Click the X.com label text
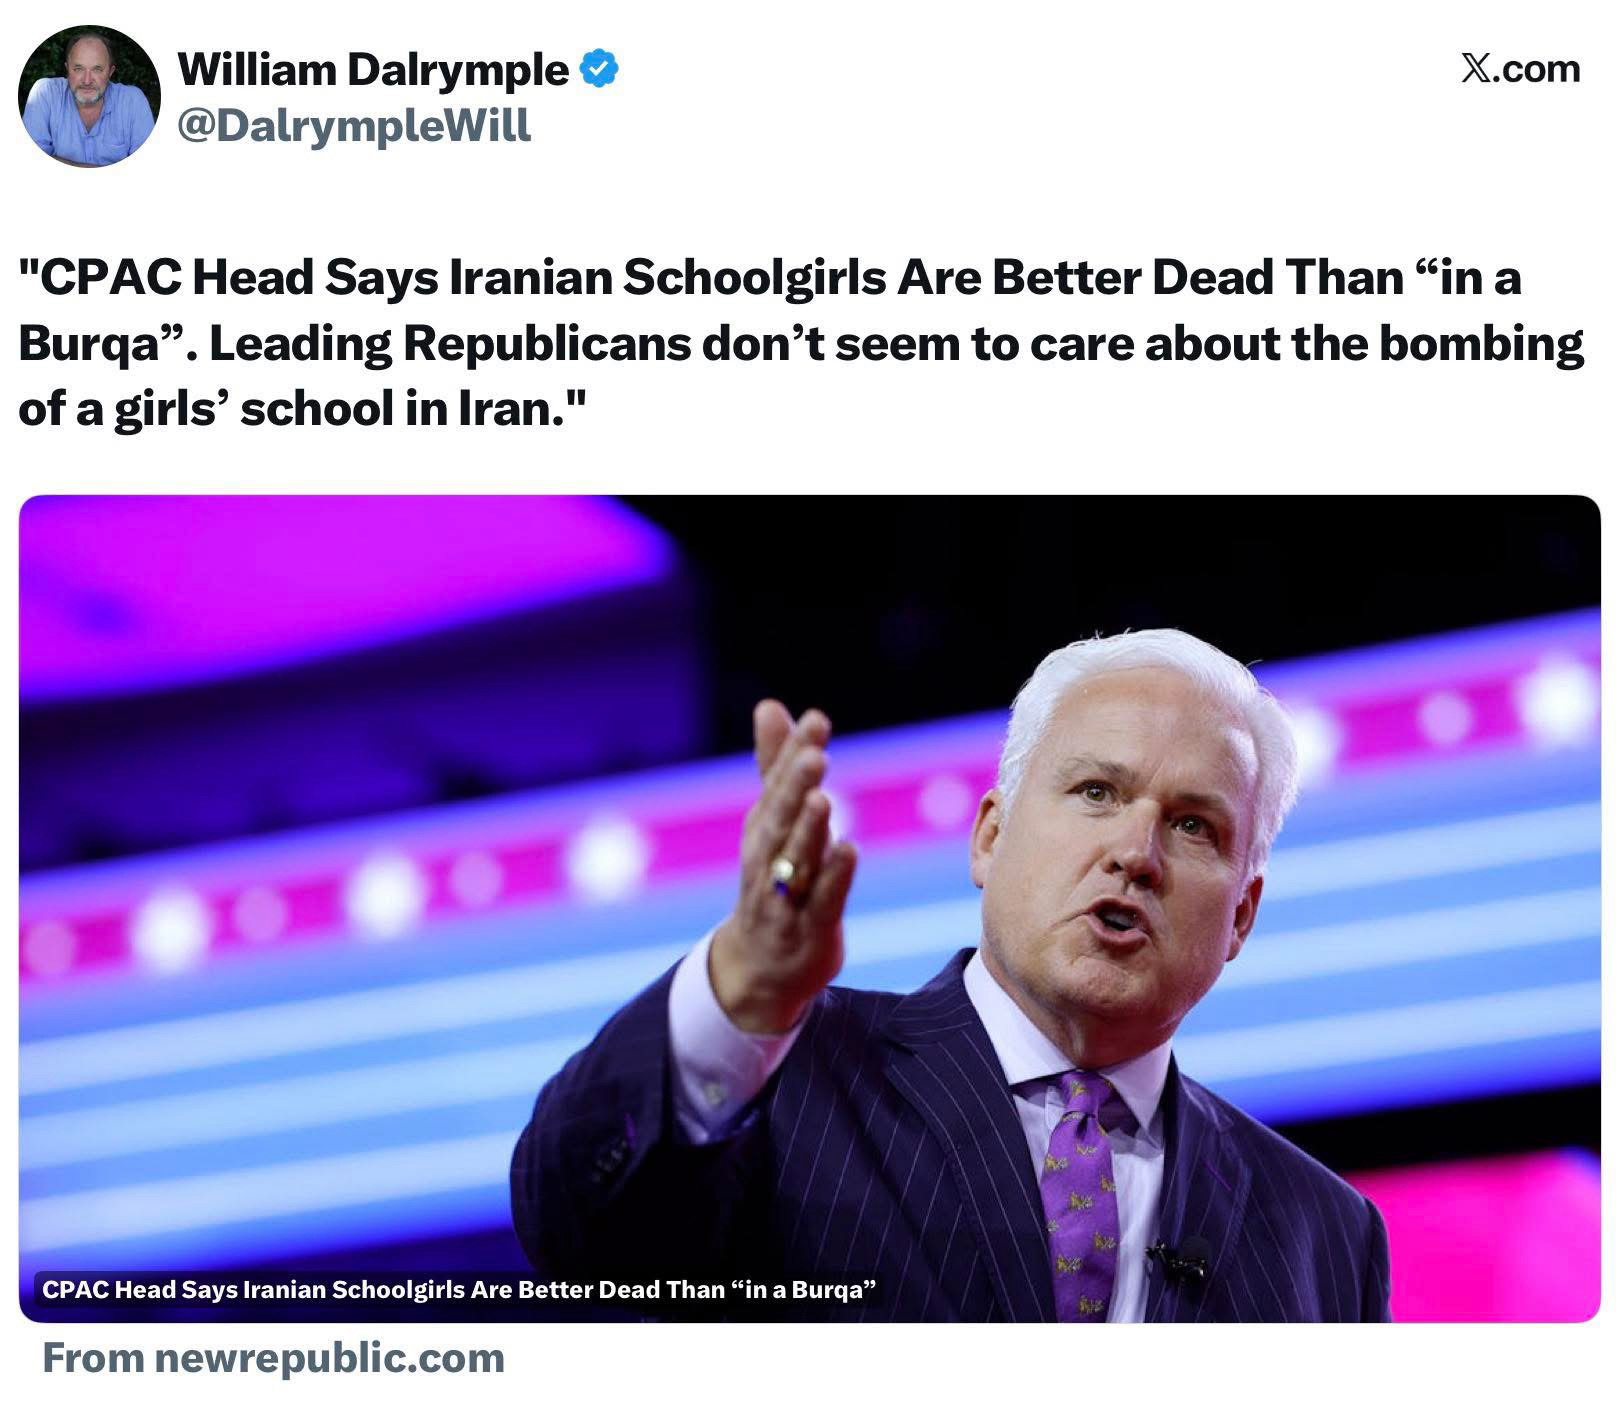 [x=1521, y=69]
